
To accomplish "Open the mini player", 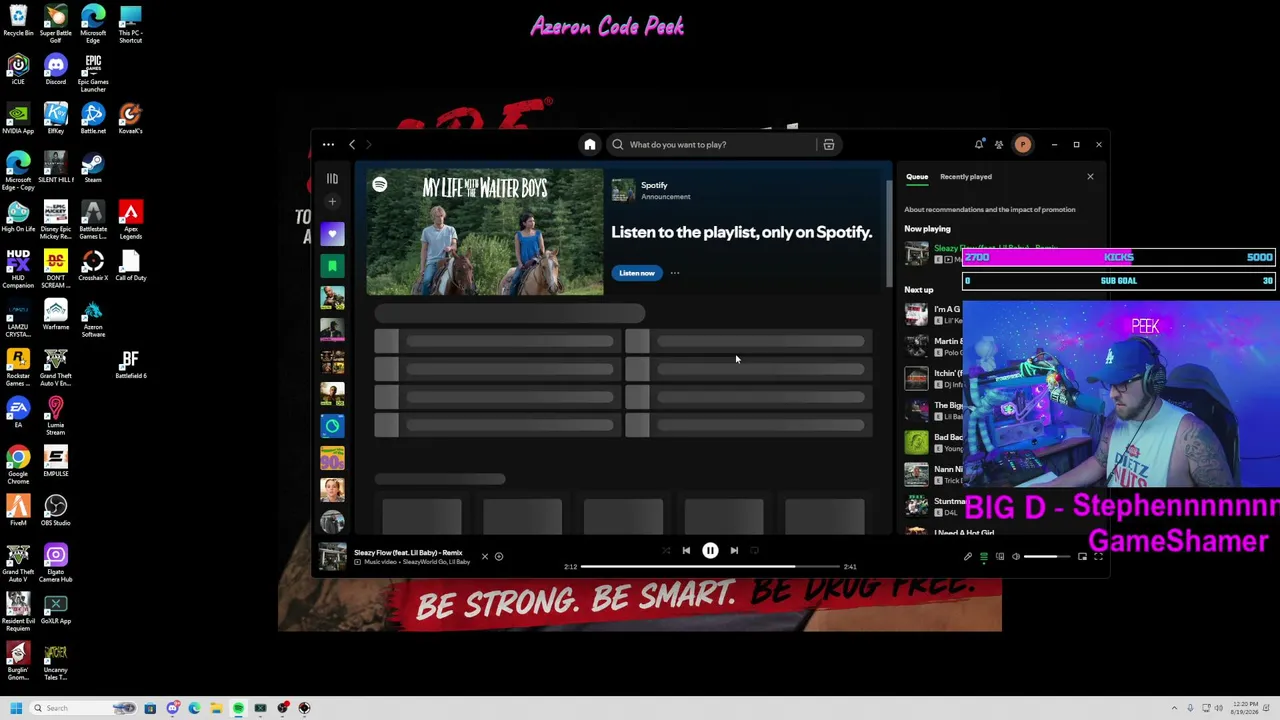I will click(1082, 557).
